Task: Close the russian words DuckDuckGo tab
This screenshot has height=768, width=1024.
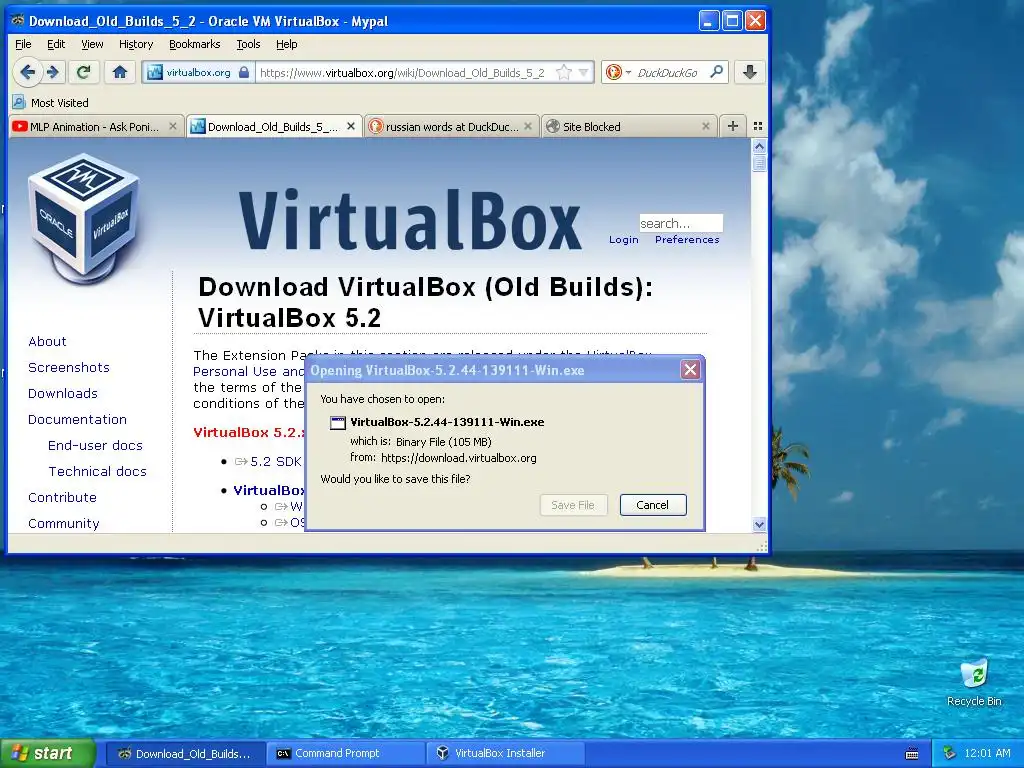Action: point(528,126)
